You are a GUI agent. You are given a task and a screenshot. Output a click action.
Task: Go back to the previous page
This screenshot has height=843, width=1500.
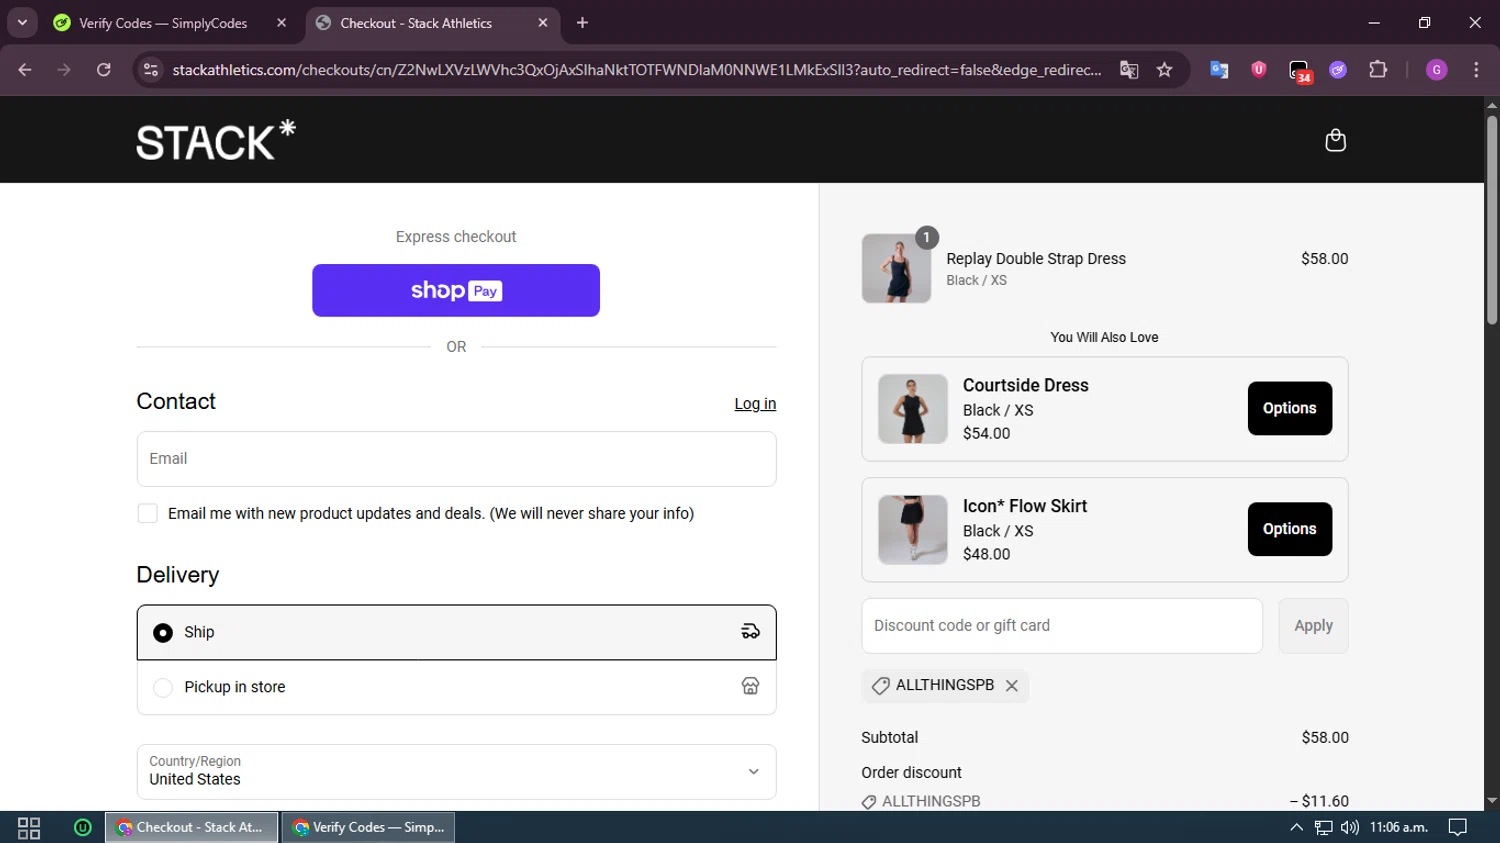(x=25, y=70)
